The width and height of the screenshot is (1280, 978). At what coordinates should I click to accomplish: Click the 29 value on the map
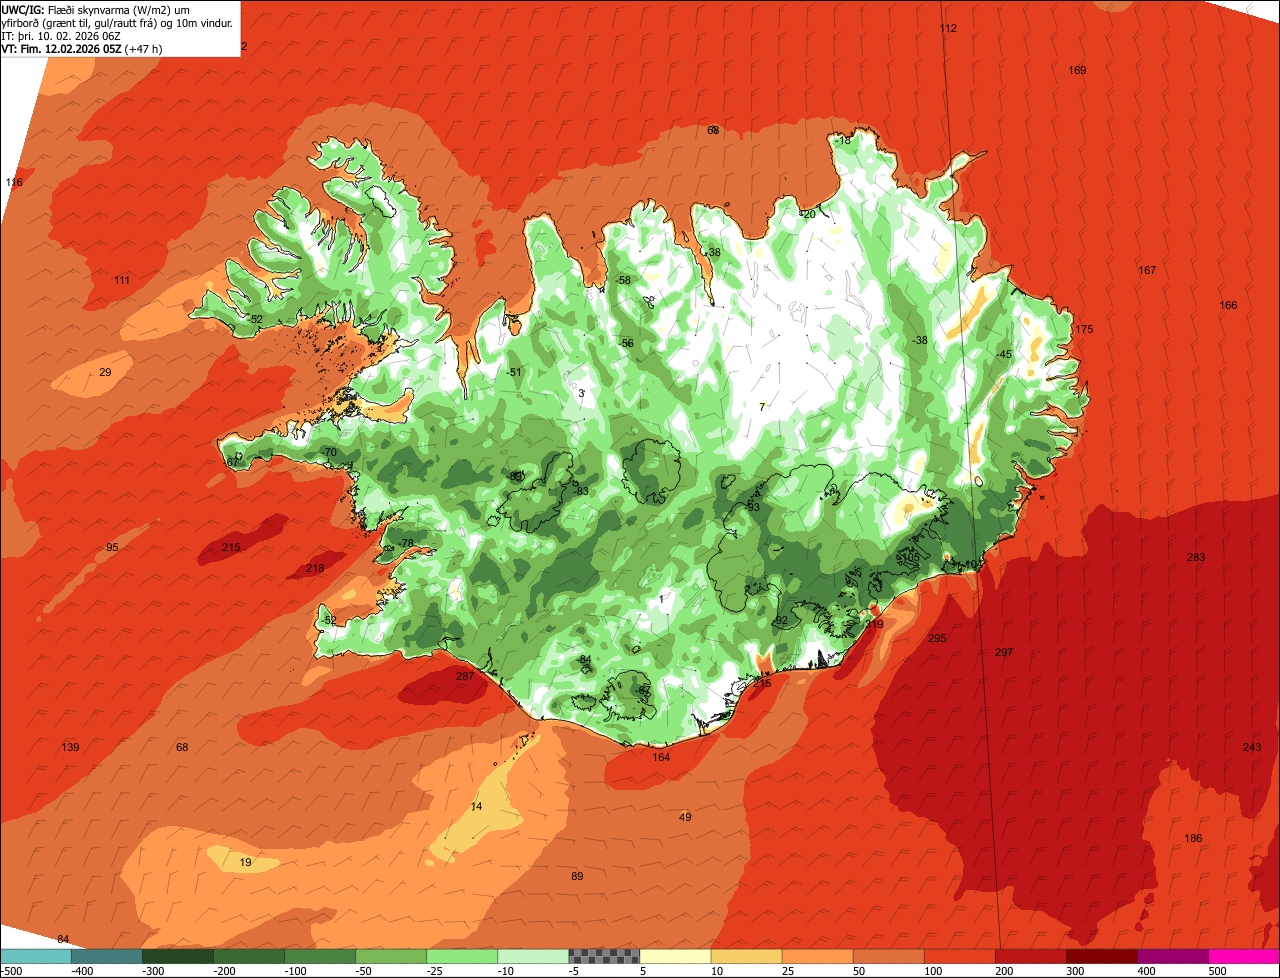coord(105,372)
